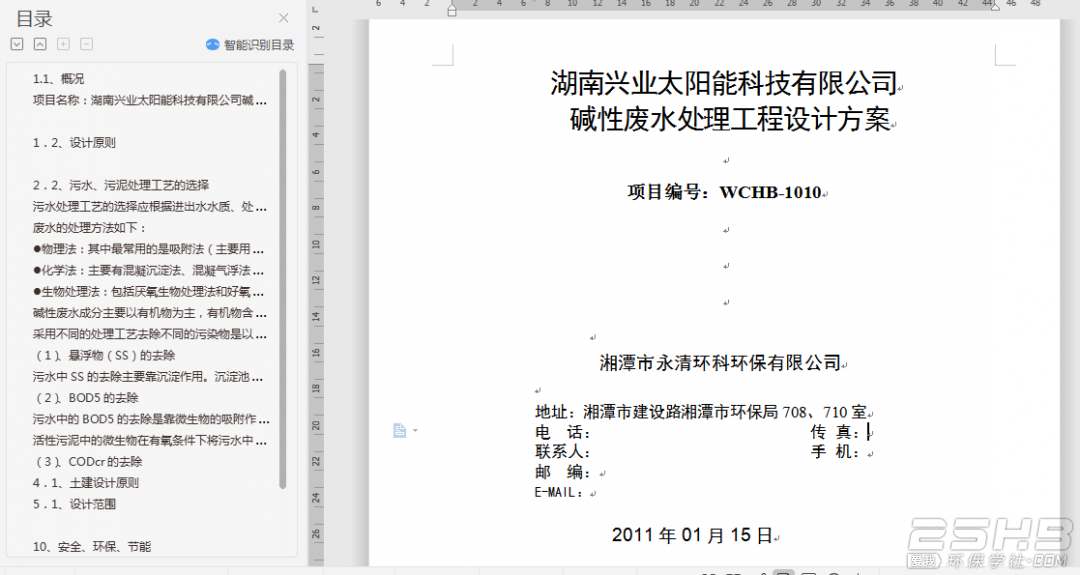The height and width of the screenshot is (575, 1080).
Task: Click the text 项目编号：WCHB-1010
Action: [725, 192]
